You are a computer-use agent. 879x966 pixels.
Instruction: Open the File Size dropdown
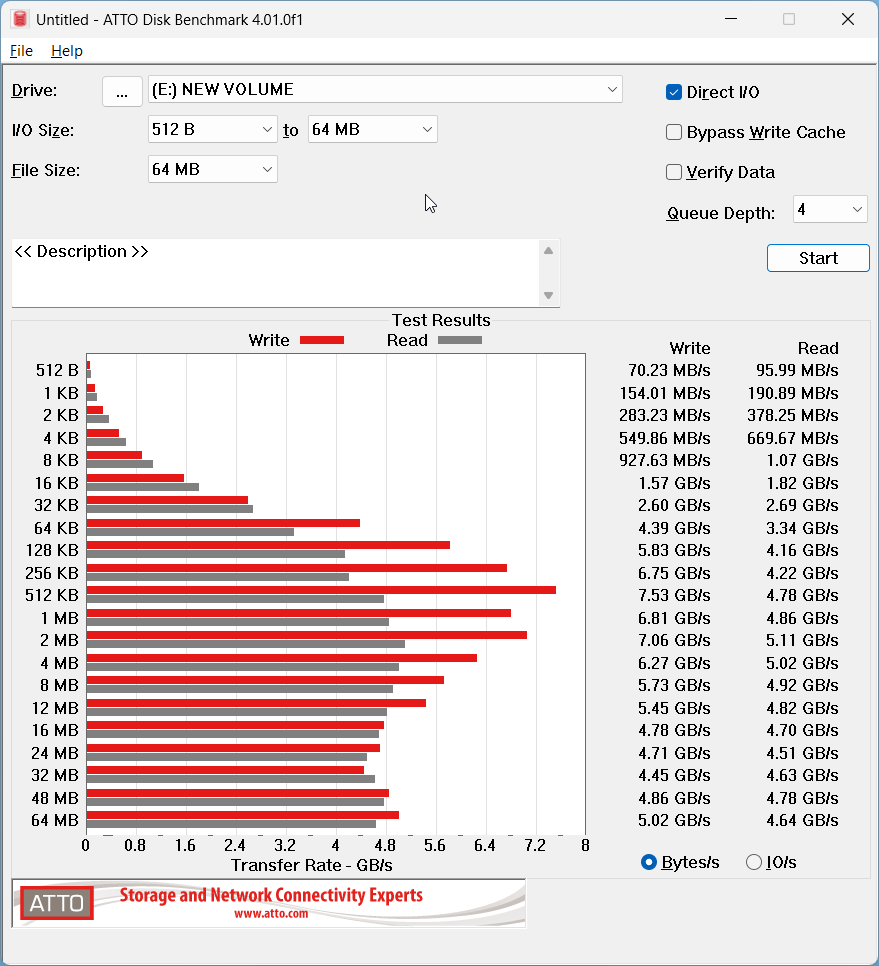[213, 169]
